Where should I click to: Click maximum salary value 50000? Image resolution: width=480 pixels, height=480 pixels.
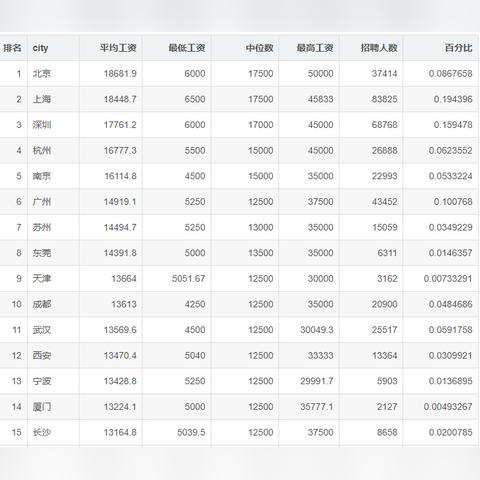tap(321, 74)
